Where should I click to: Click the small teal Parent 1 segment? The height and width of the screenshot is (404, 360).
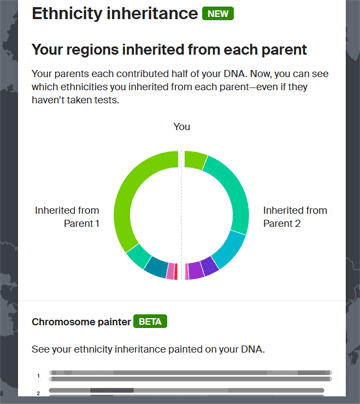(139, 256)
